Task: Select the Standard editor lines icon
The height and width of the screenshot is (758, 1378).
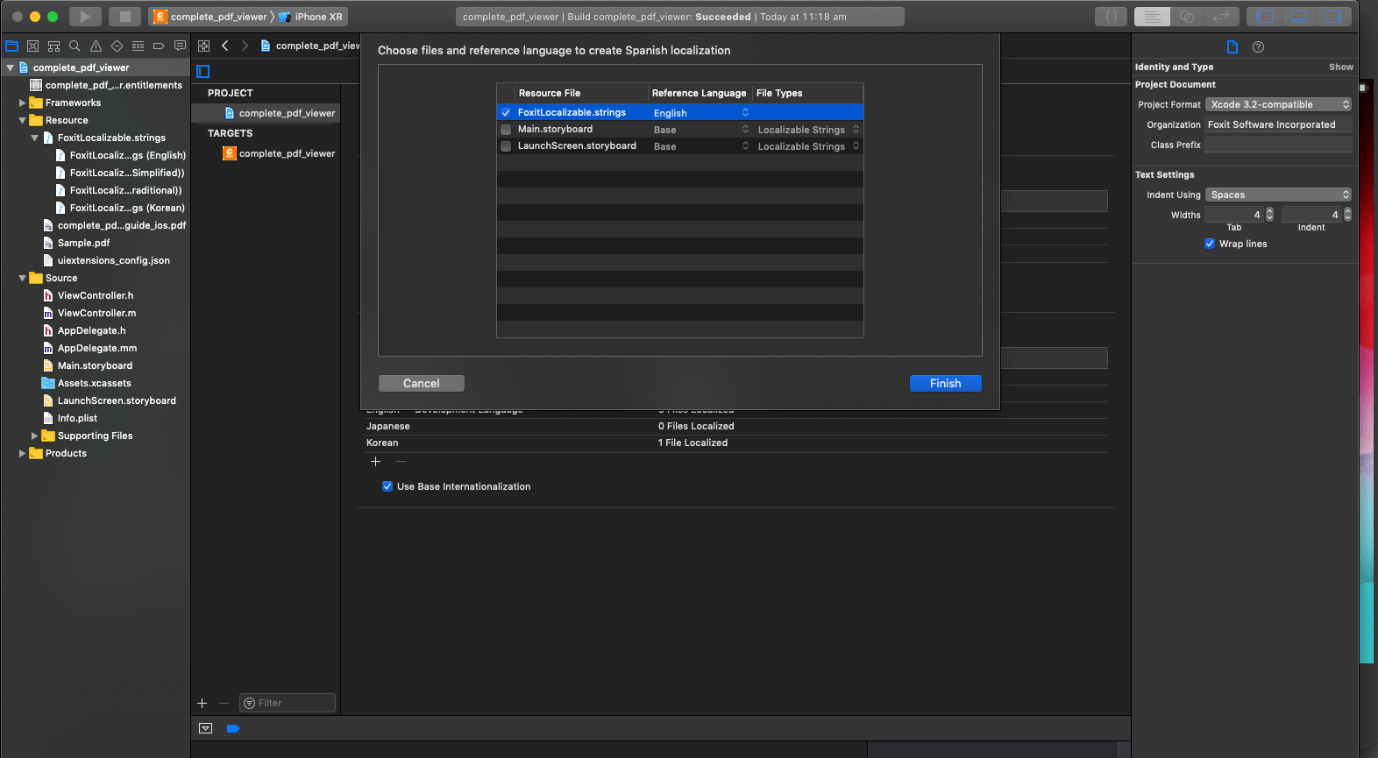Action: point(1153,17)
